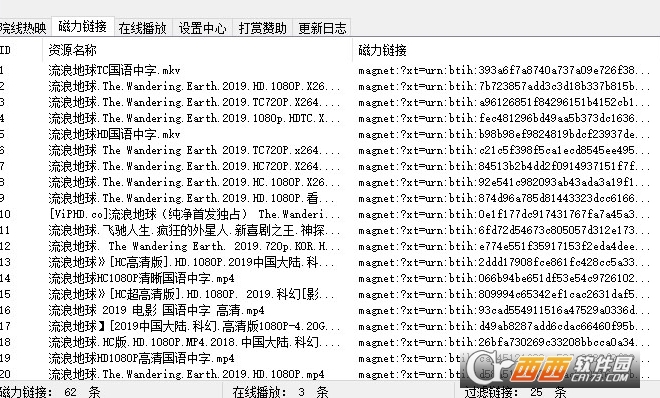
Task: Open the 在线播放 tab
Action: 143,28
